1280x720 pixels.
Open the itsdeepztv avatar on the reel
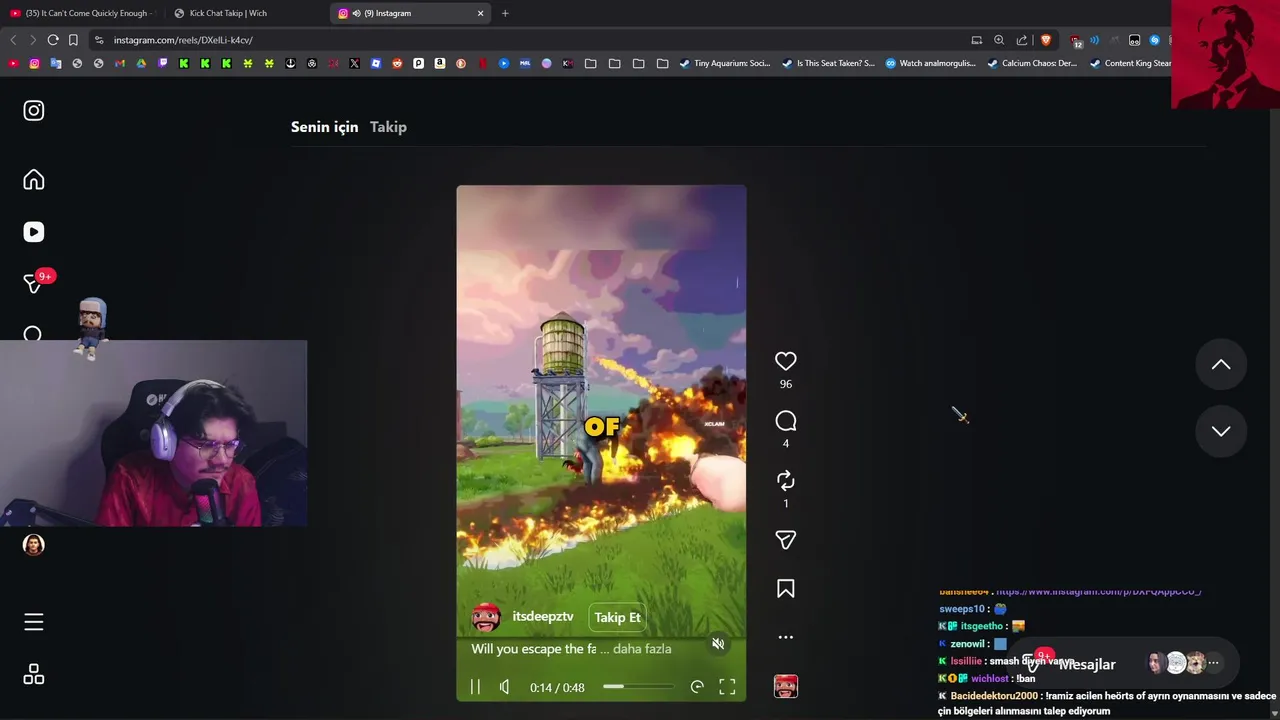[x=486, y=617]
